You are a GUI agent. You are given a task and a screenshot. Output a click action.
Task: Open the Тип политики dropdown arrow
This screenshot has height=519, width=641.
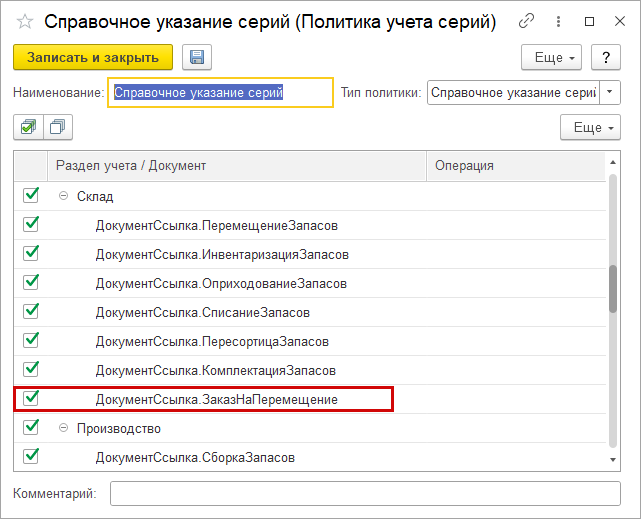click(x=610, y=93)
